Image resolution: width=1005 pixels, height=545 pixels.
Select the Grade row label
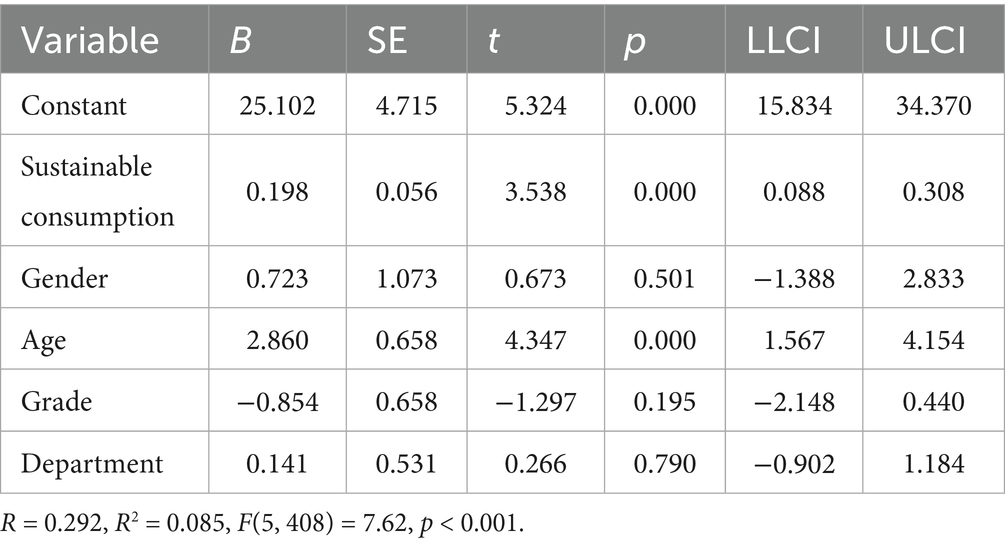click(56, 401)
